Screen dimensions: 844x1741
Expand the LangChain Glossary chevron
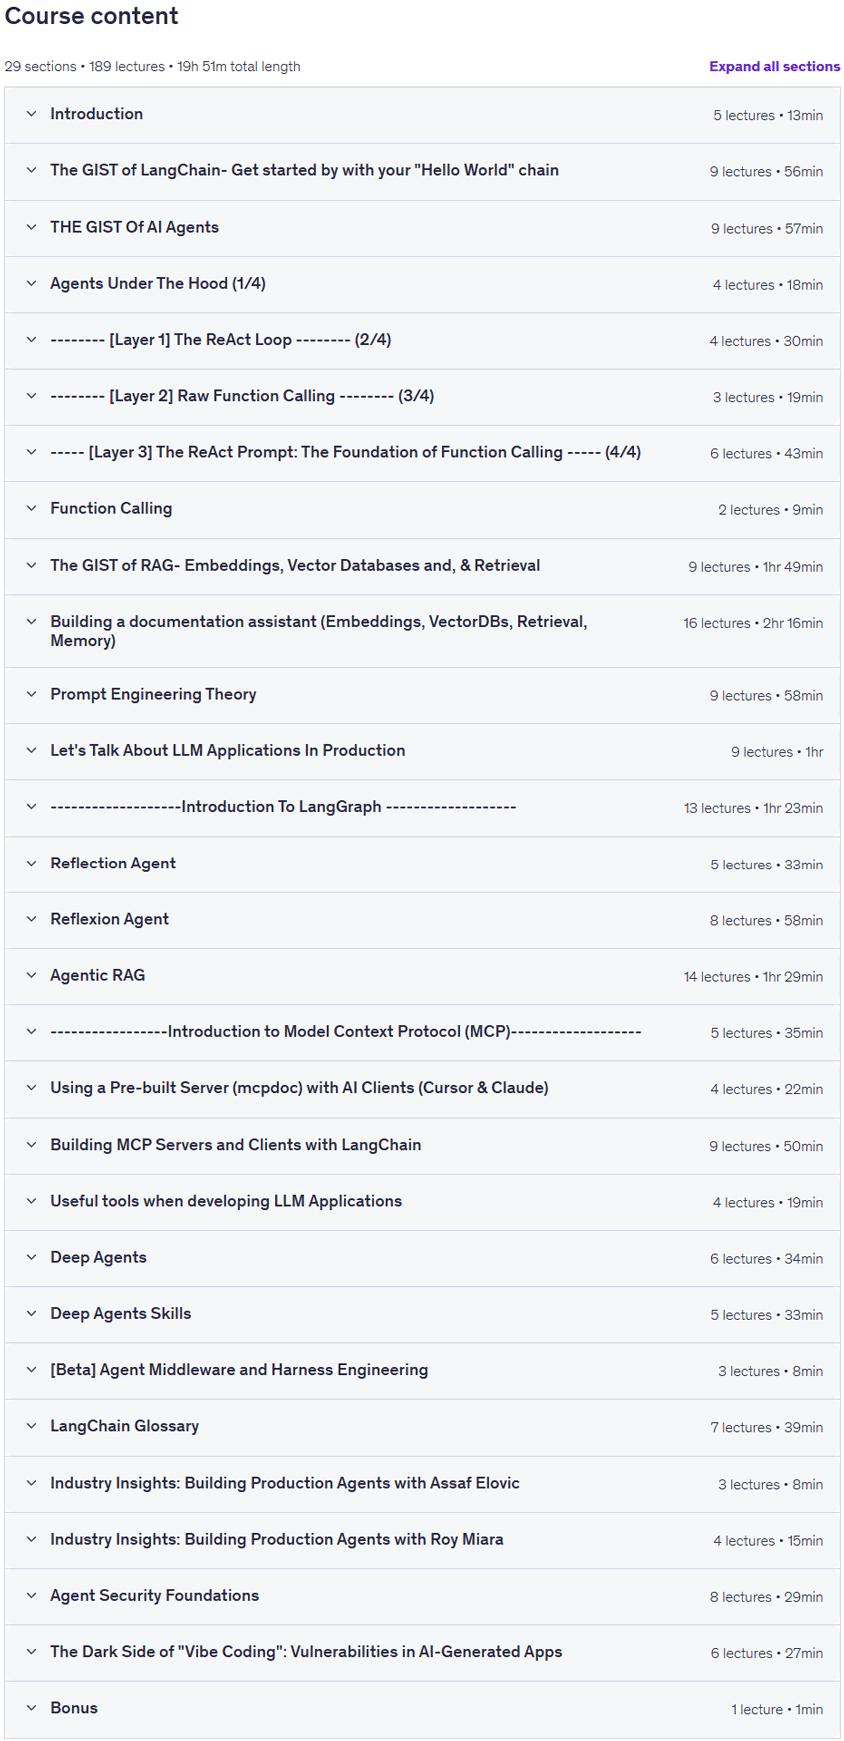31,1426
